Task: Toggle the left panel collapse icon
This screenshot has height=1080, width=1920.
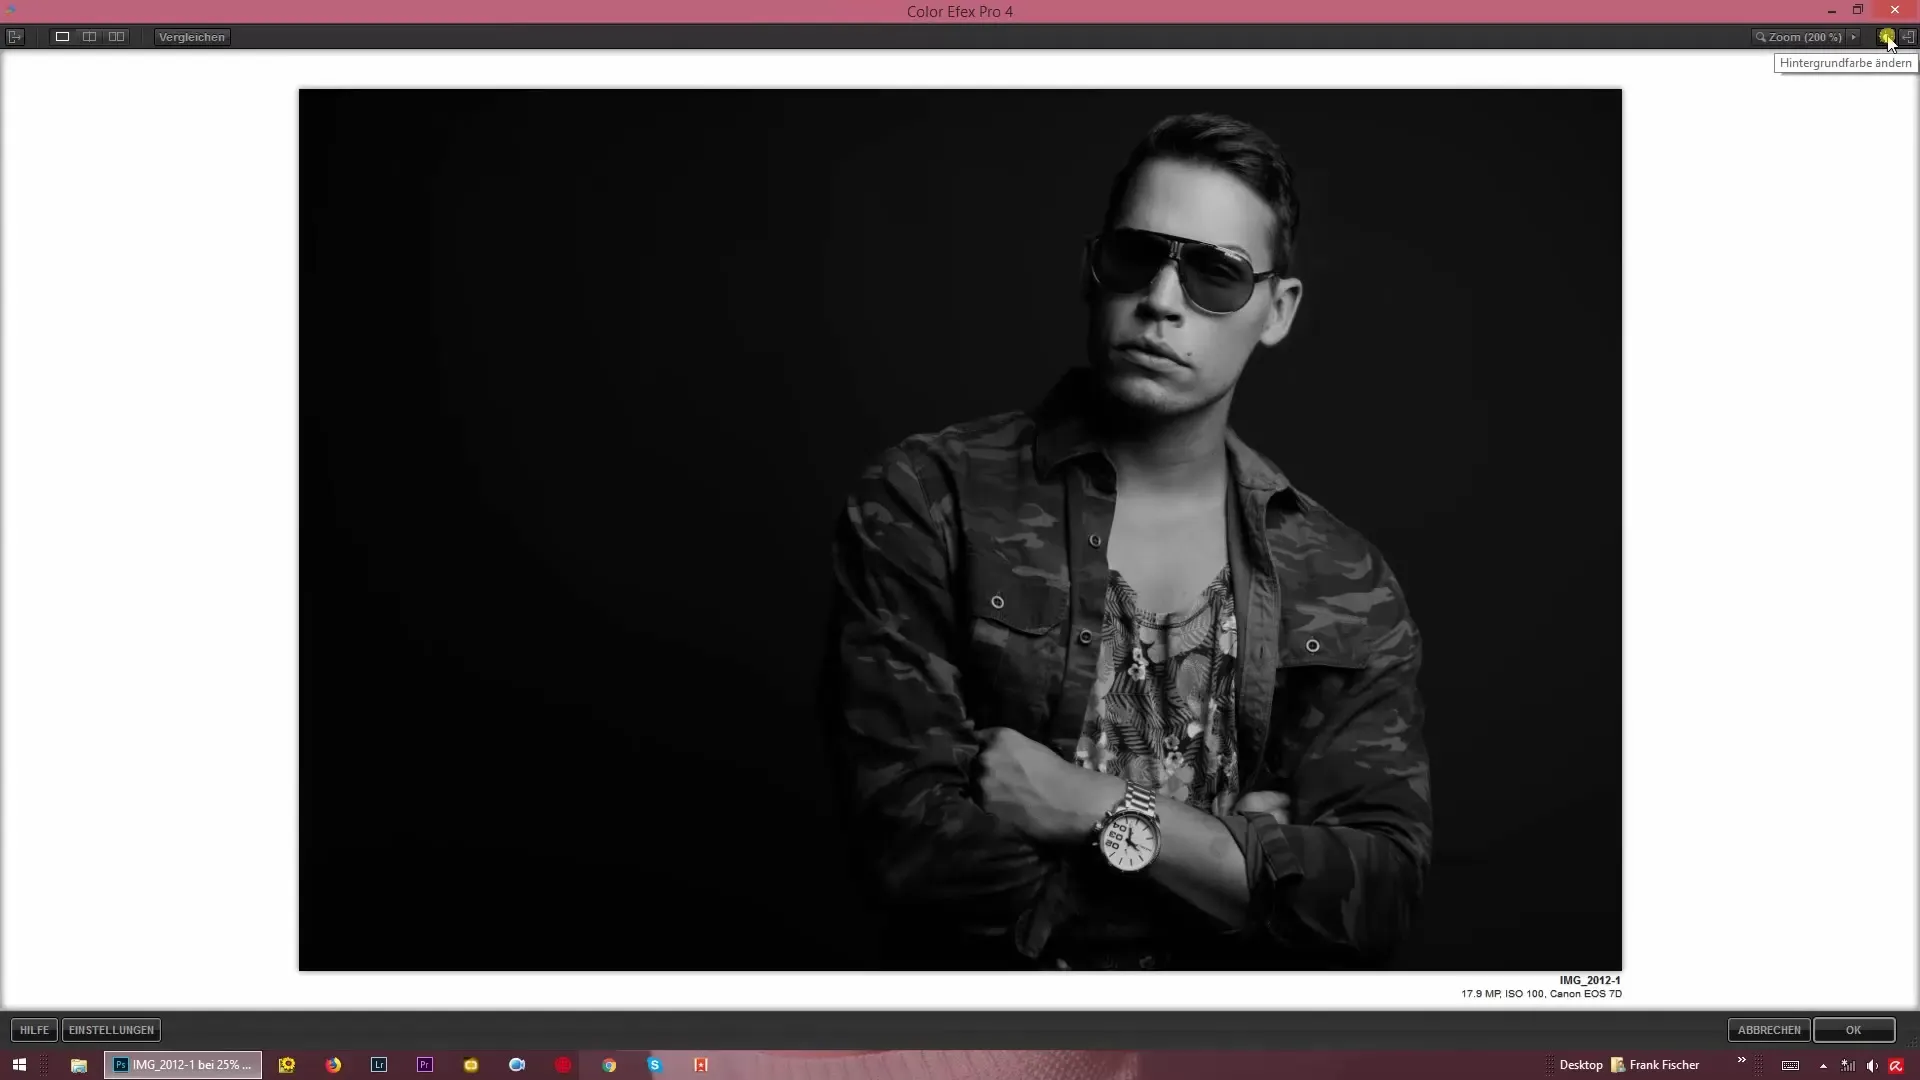Action: 15,37
